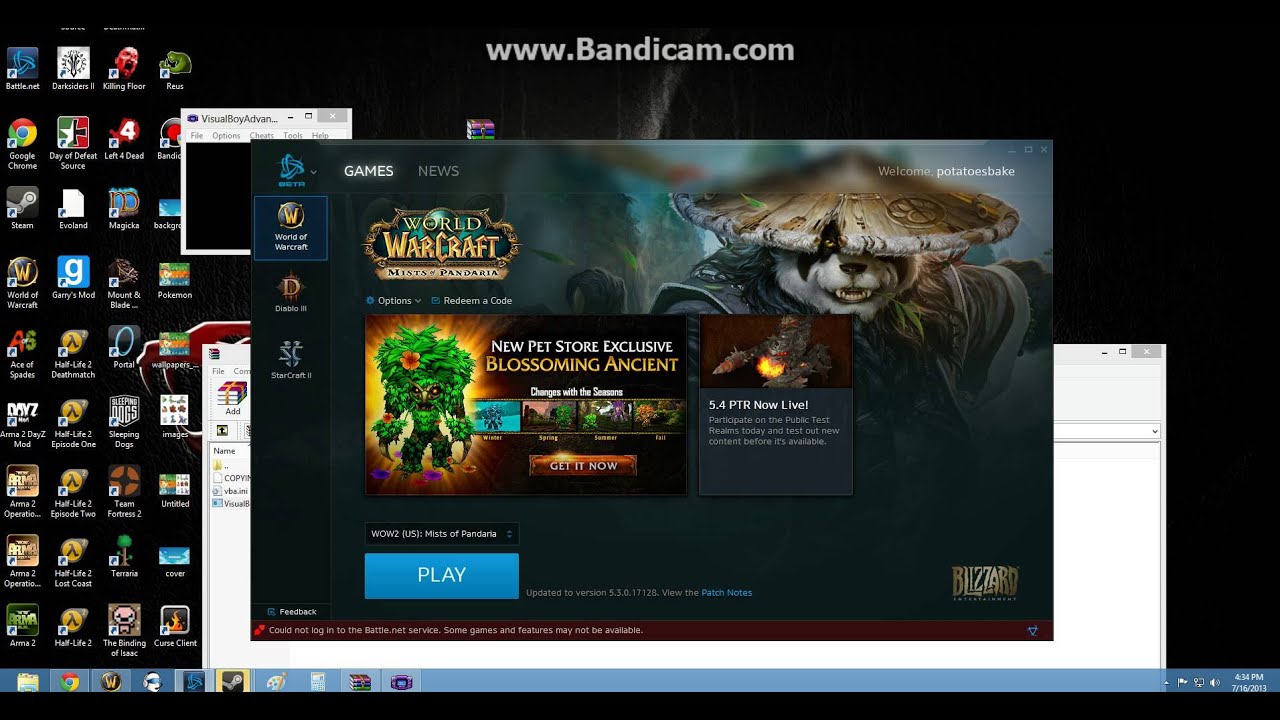Click the up-folder icon in the WinRAR window
1280x720 pixels.
[223, 430]
